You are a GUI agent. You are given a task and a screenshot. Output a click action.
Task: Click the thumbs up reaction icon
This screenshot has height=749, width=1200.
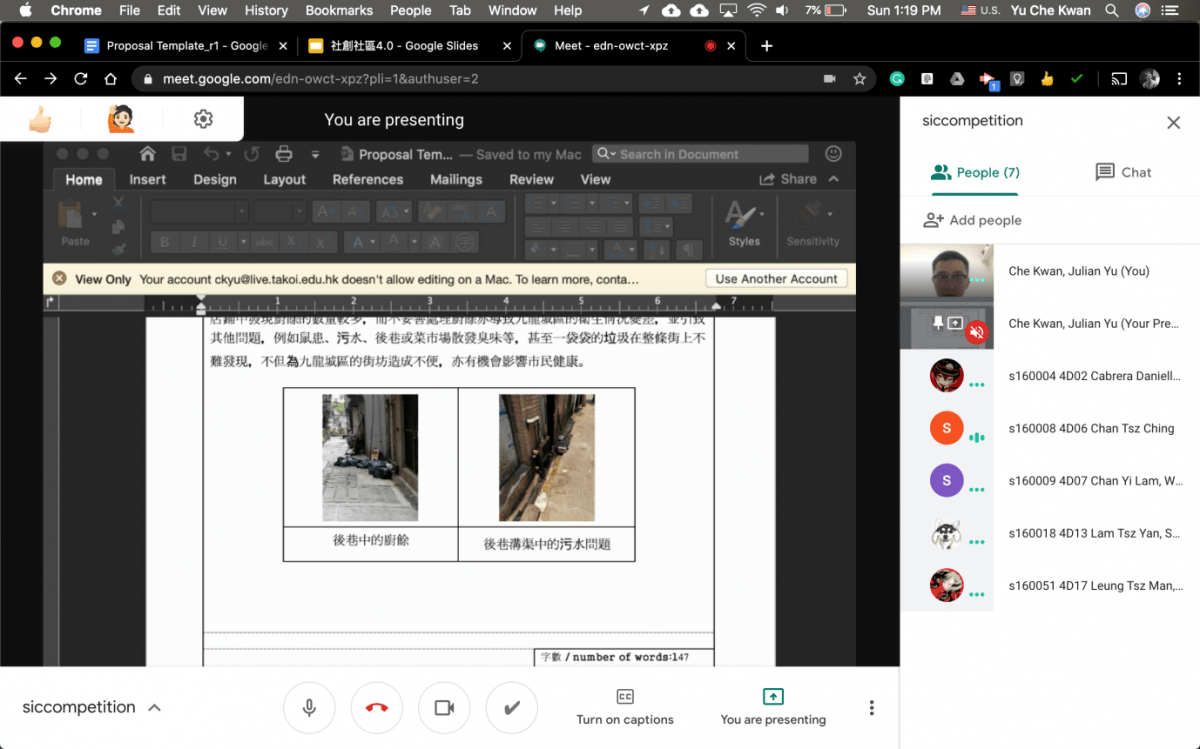[40, 120]
